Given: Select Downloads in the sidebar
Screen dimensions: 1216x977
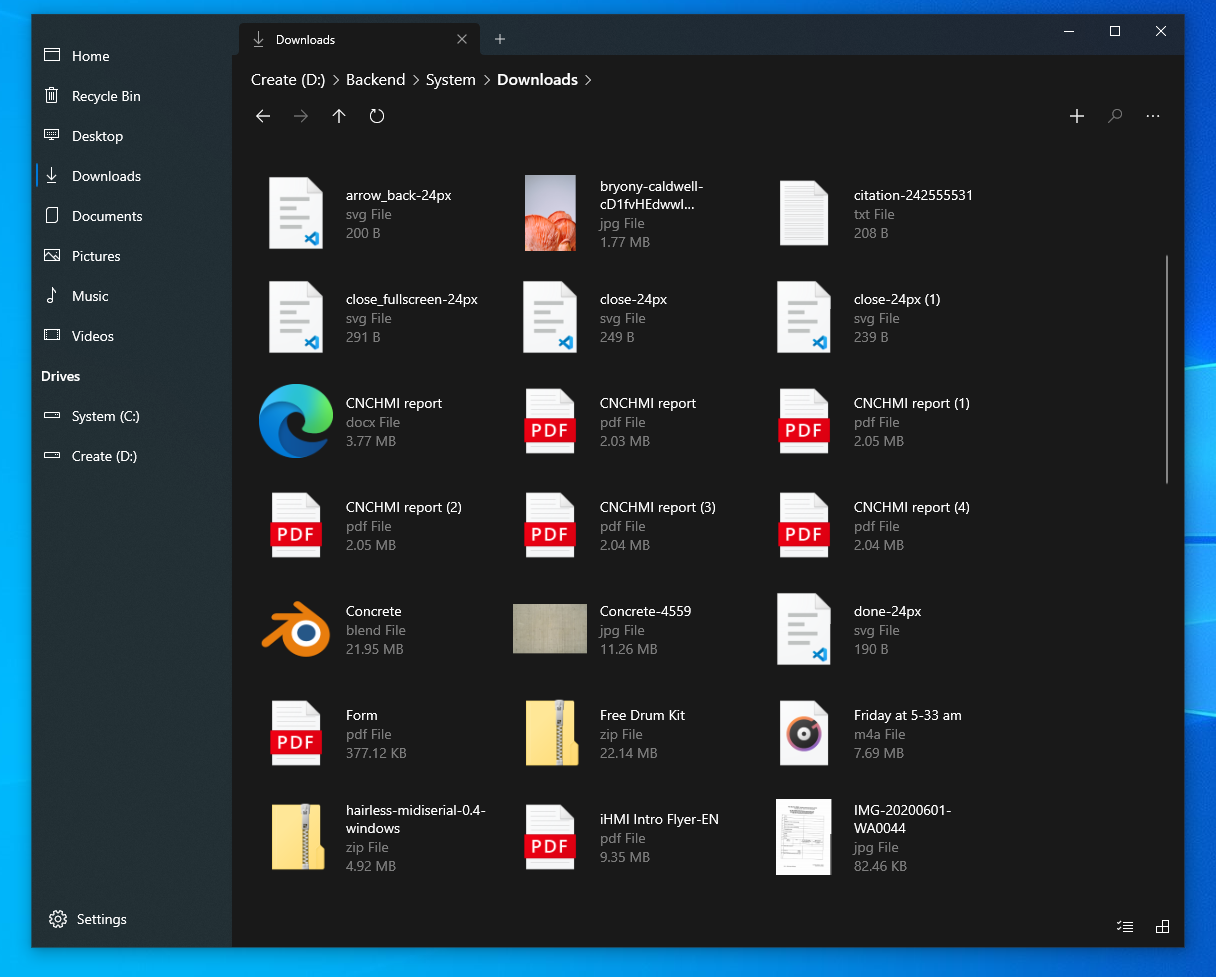Looking at the screenshot, I should click(134, 176).
